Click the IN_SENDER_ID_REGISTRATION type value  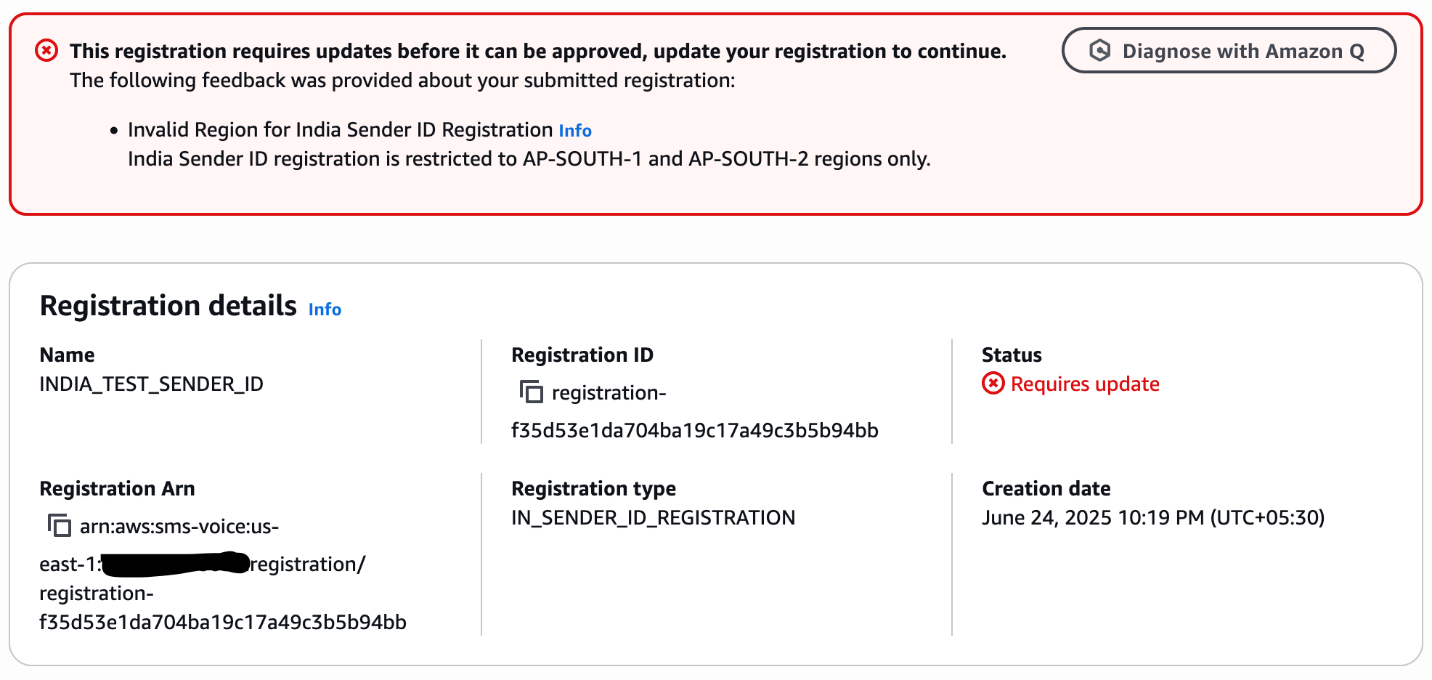pos(653,518)
